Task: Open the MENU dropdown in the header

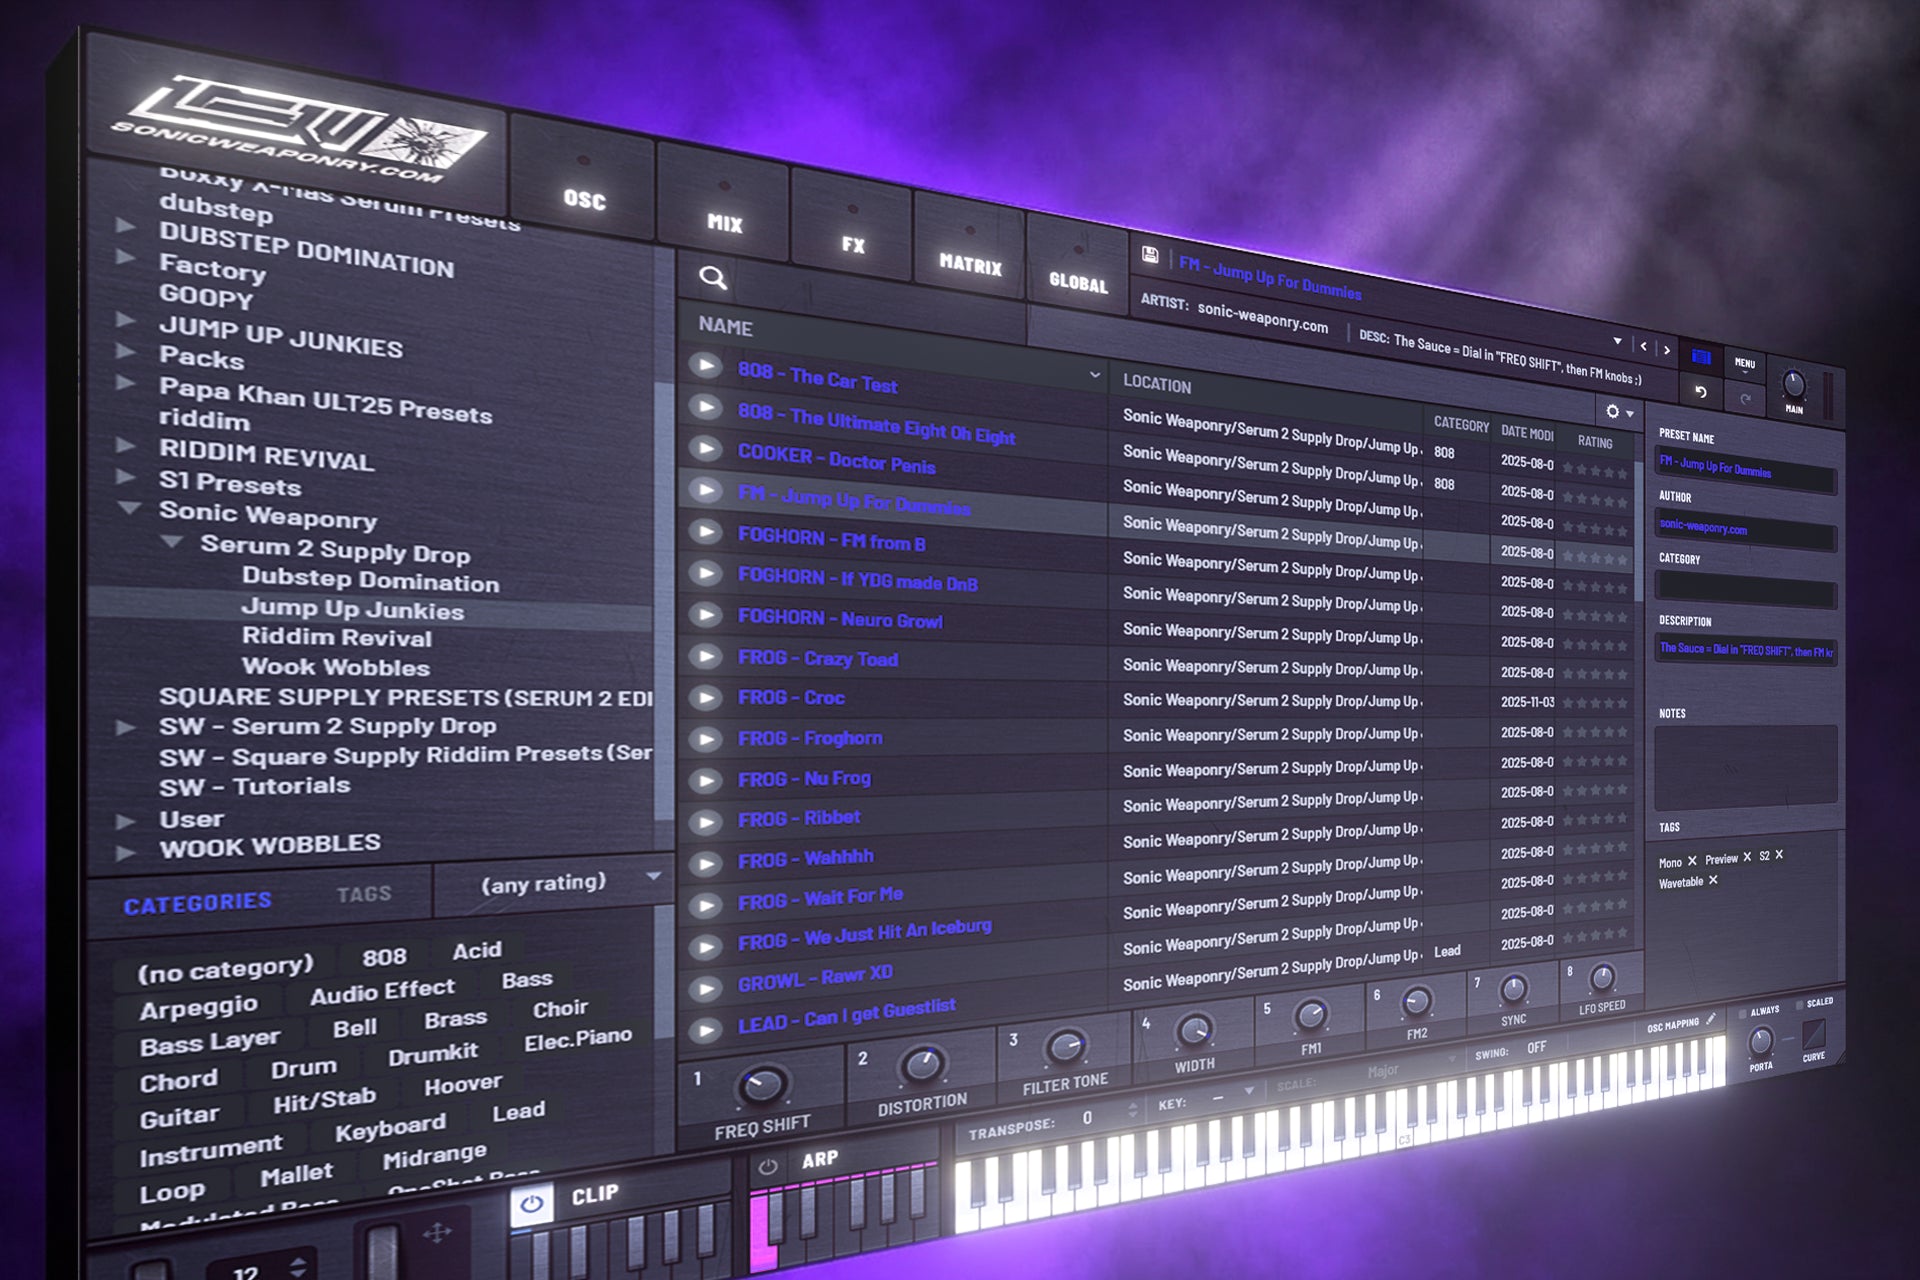Action: click(1746, 365)
